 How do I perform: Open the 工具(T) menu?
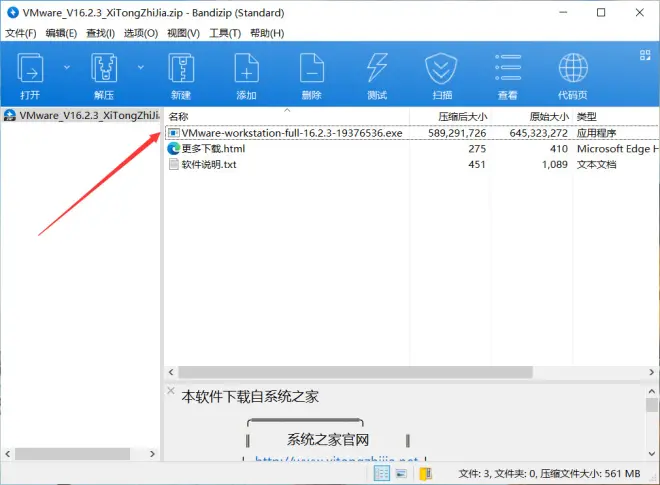[x=225, y=33]
